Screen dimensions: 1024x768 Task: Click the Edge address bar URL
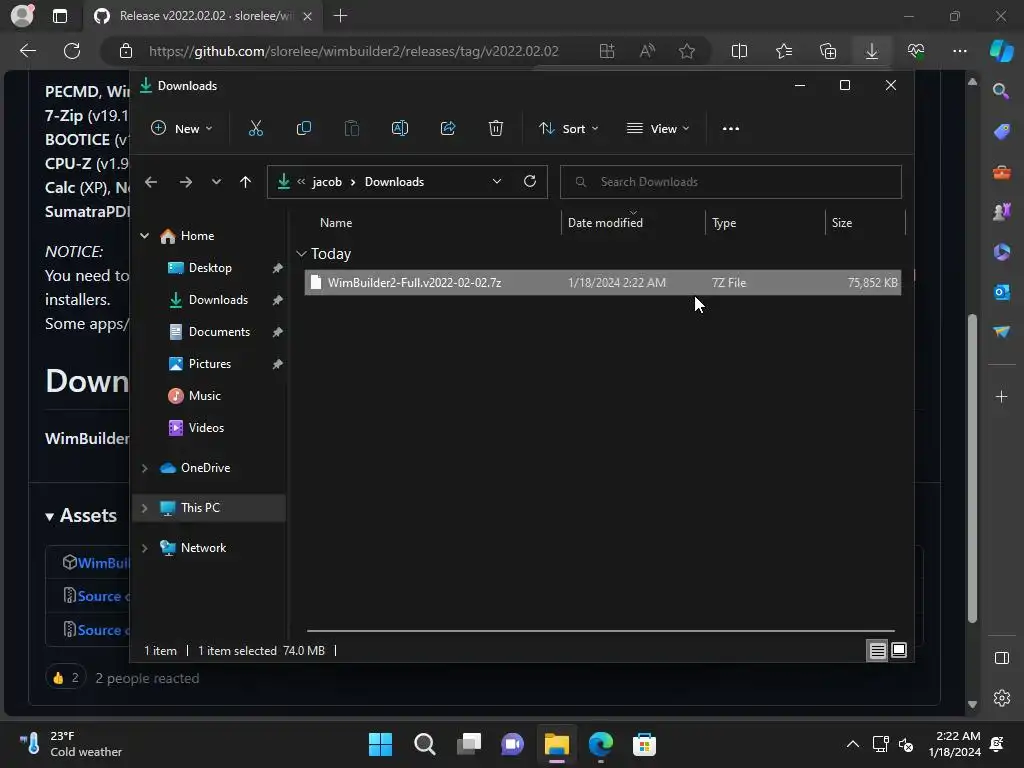353,51
